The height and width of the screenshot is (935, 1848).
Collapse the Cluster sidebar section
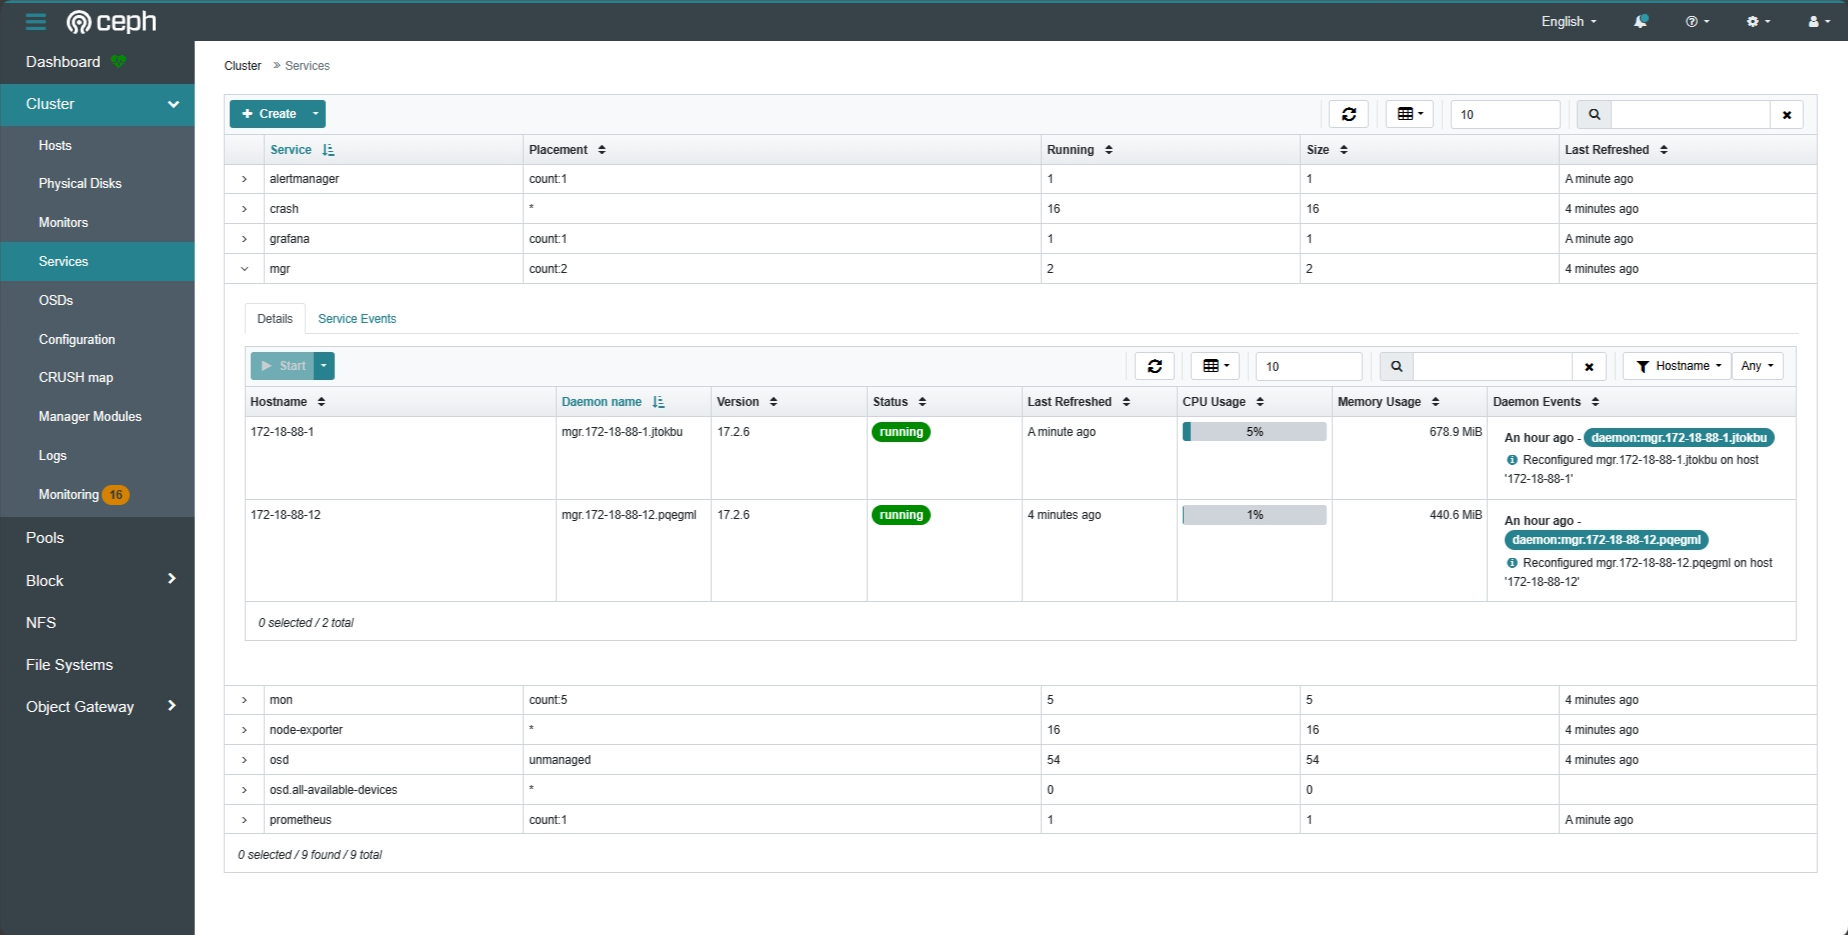coord(97,104)
